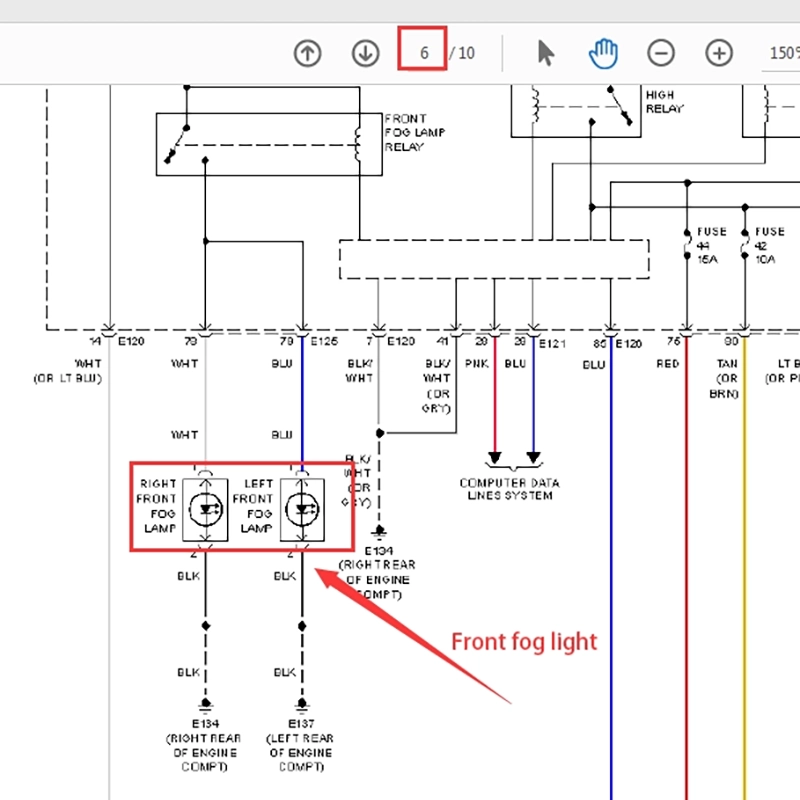800x800 pixels.
Task: Go to the next page using down arrow
Action: [x=364, y=53]
